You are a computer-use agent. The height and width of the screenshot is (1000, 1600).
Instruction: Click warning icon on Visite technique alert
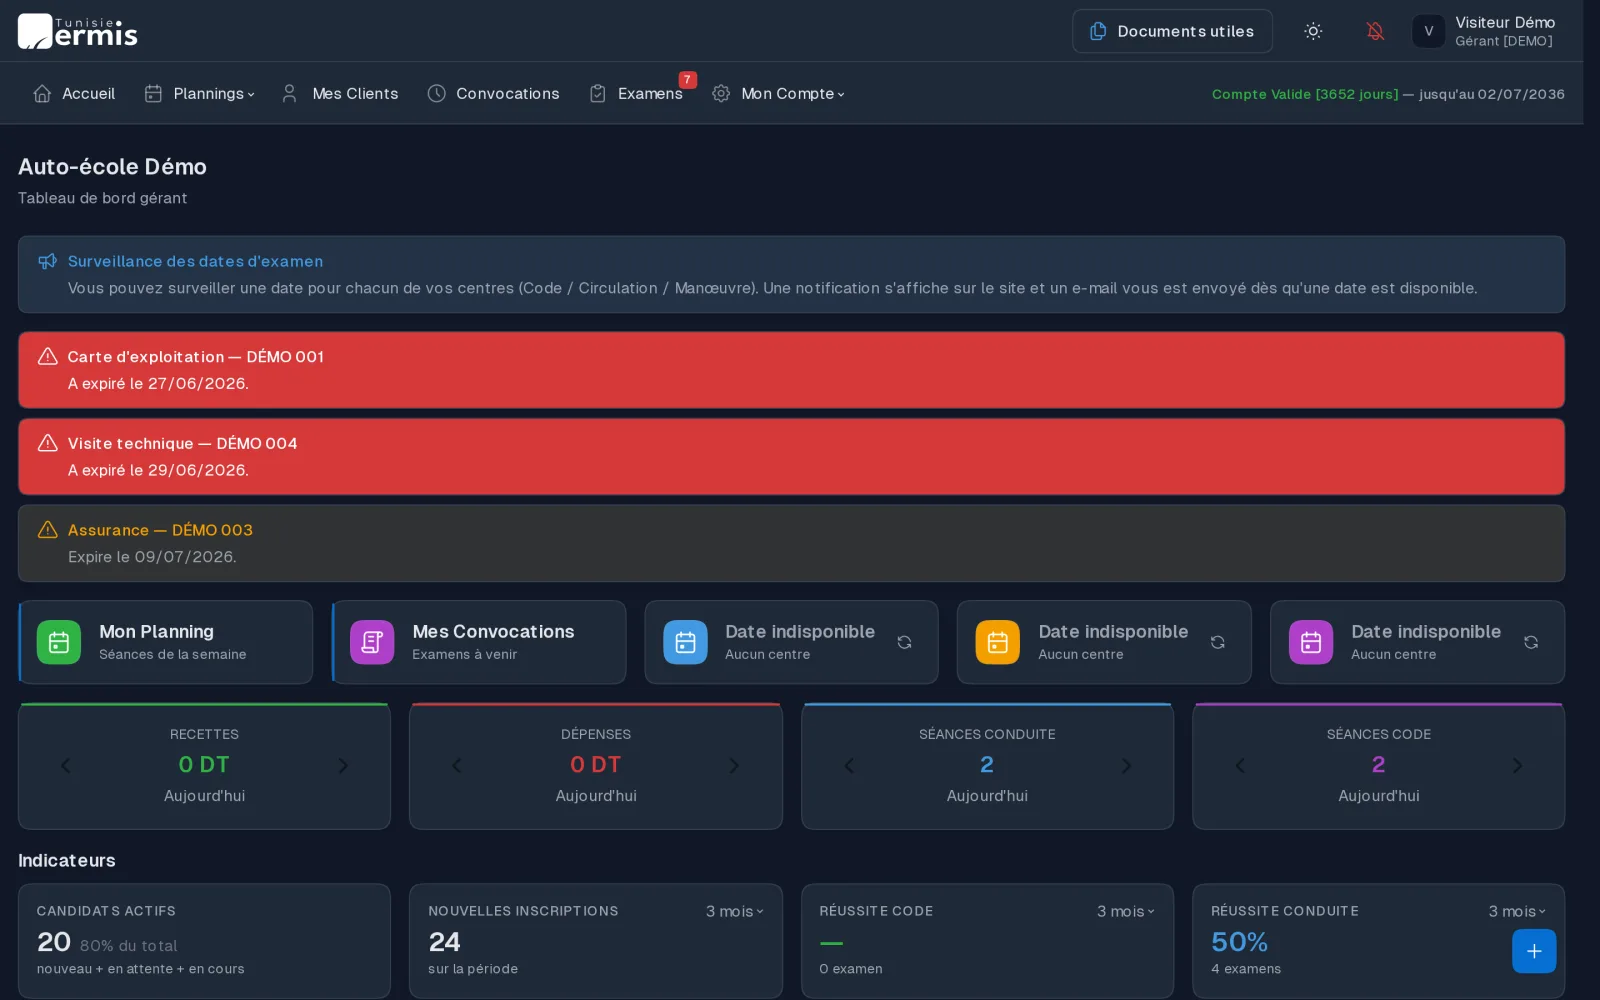47,443
